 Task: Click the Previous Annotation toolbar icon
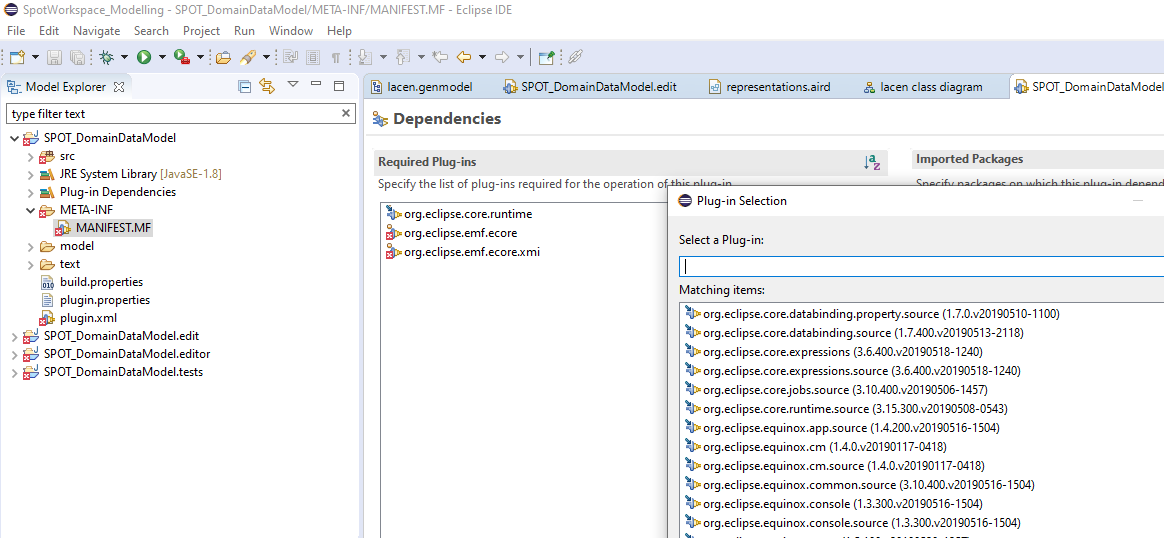click(x=403, y=57)
